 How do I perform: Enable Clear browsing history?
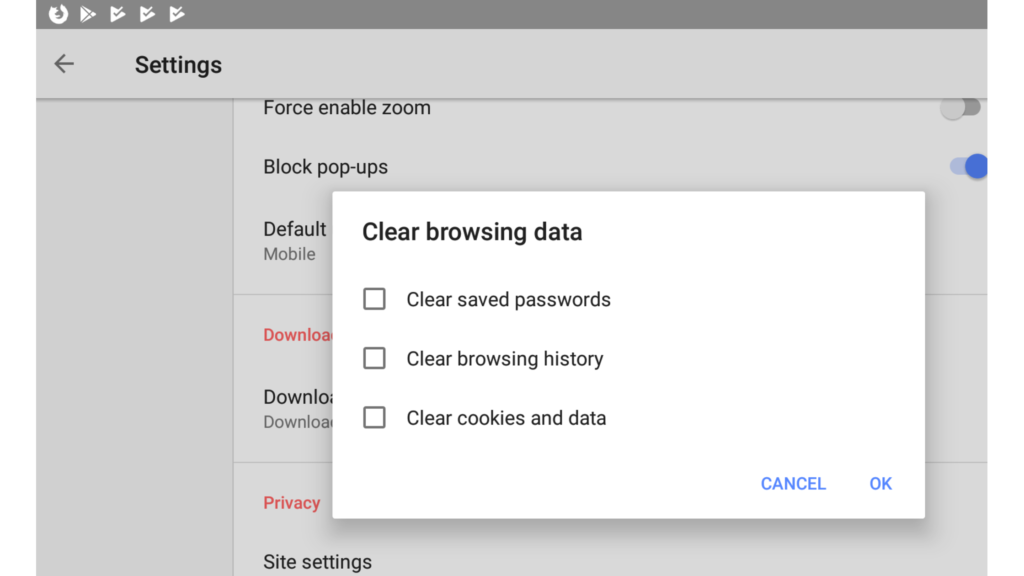(374, 358)
